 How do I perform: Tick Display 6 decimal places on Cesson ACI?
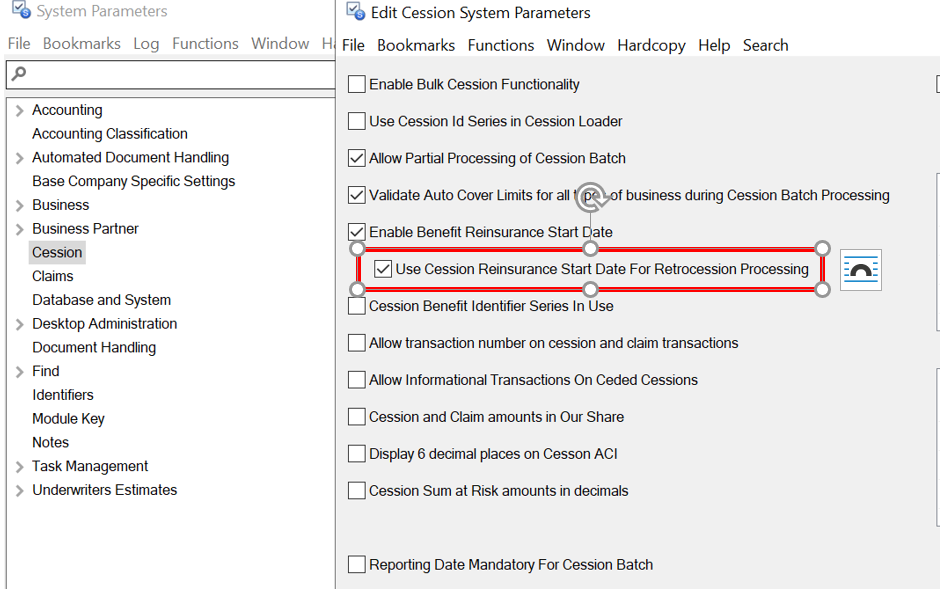(357, 454)
